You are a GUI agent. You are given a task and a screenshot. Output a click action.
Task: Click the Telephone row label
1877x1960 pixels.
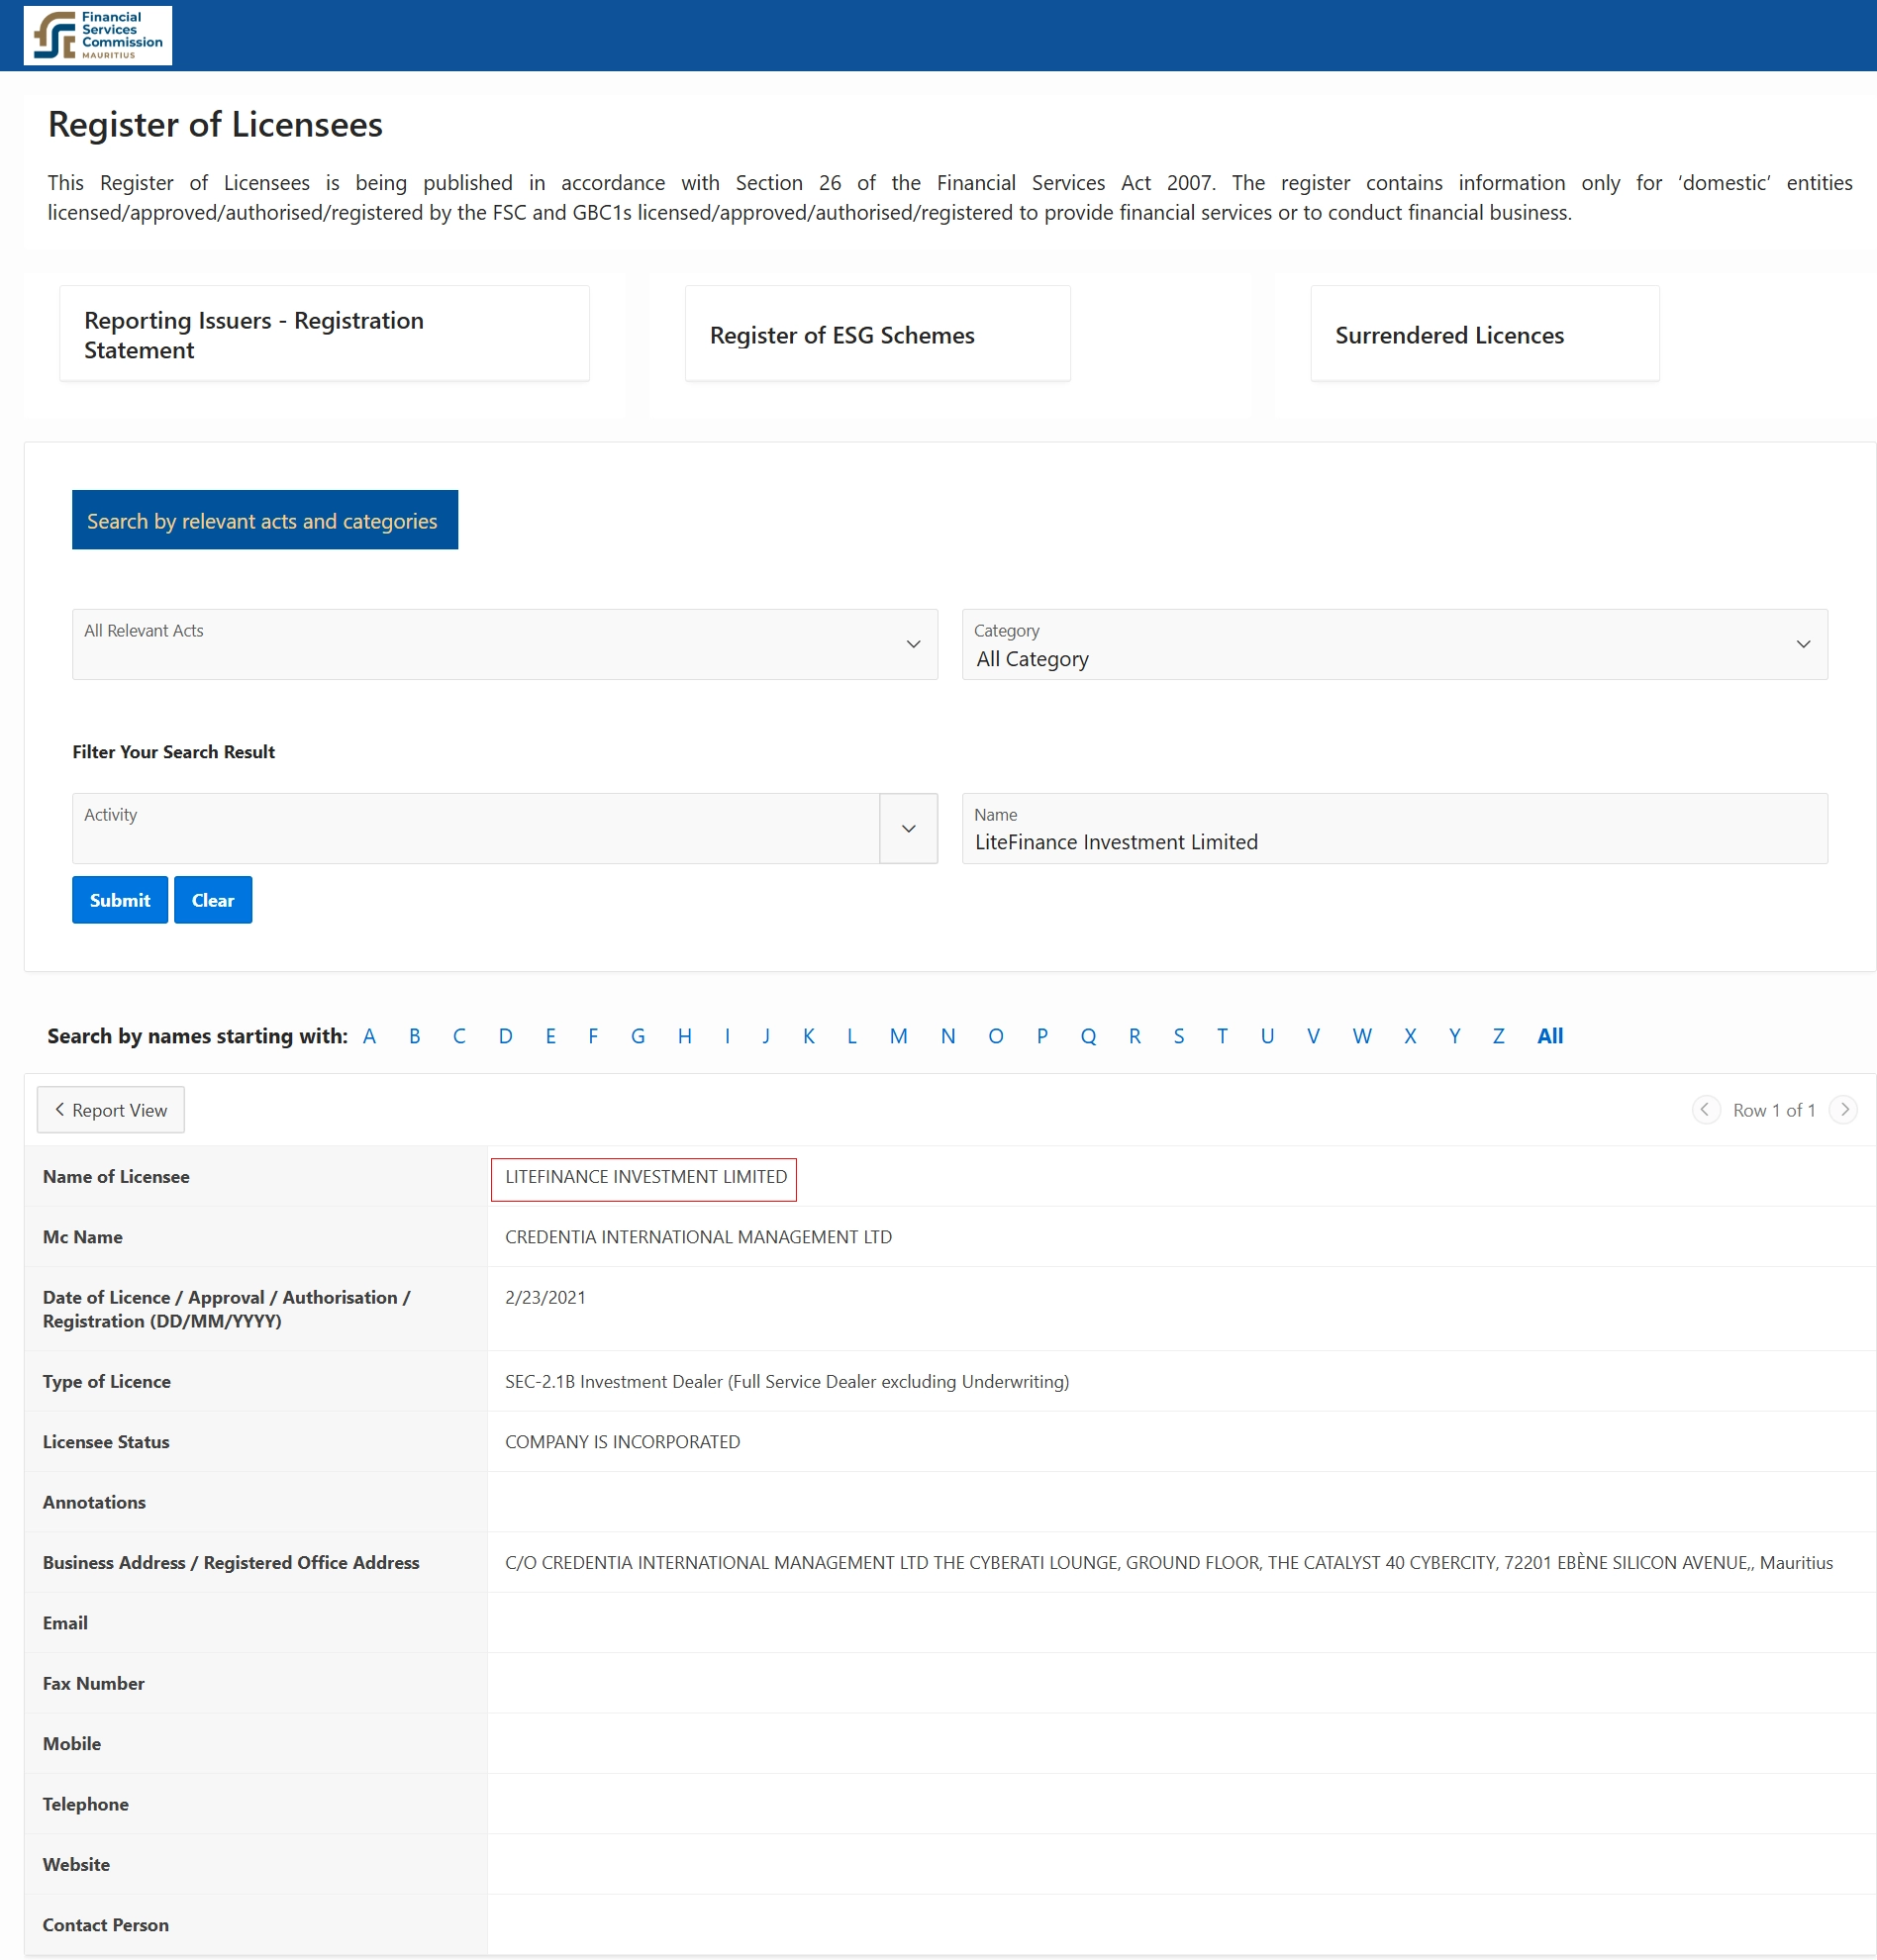coord(86,1804)
